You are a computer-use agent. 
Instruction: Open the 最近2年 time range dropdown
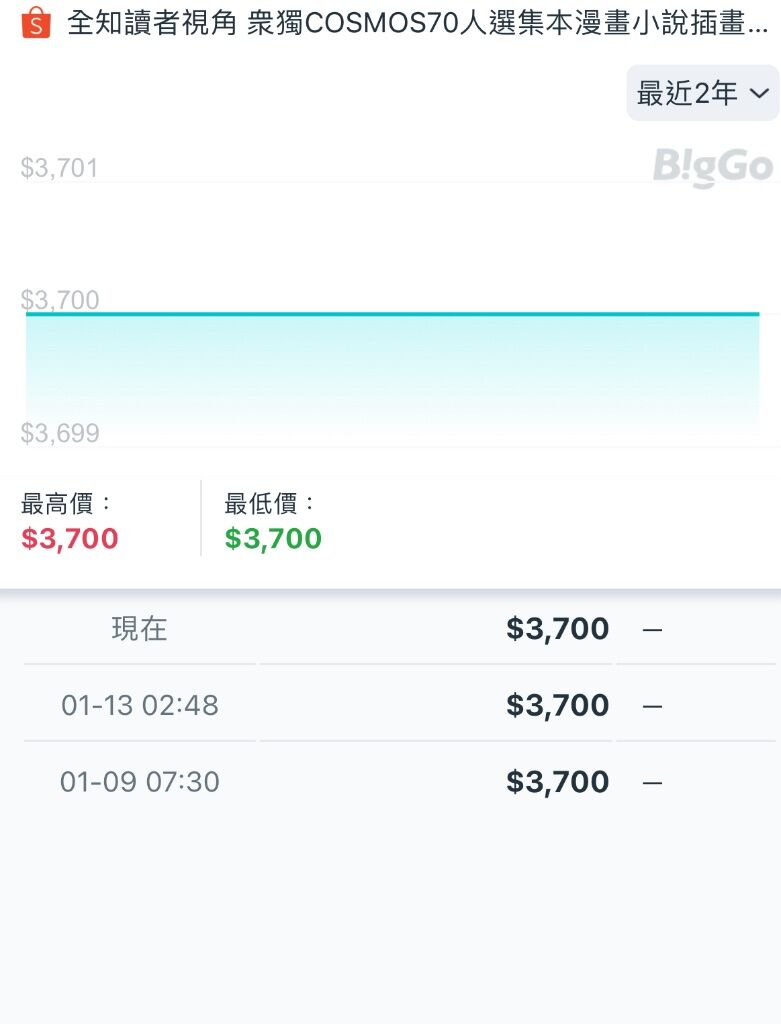pyautogui.click(x=703, y=93)
